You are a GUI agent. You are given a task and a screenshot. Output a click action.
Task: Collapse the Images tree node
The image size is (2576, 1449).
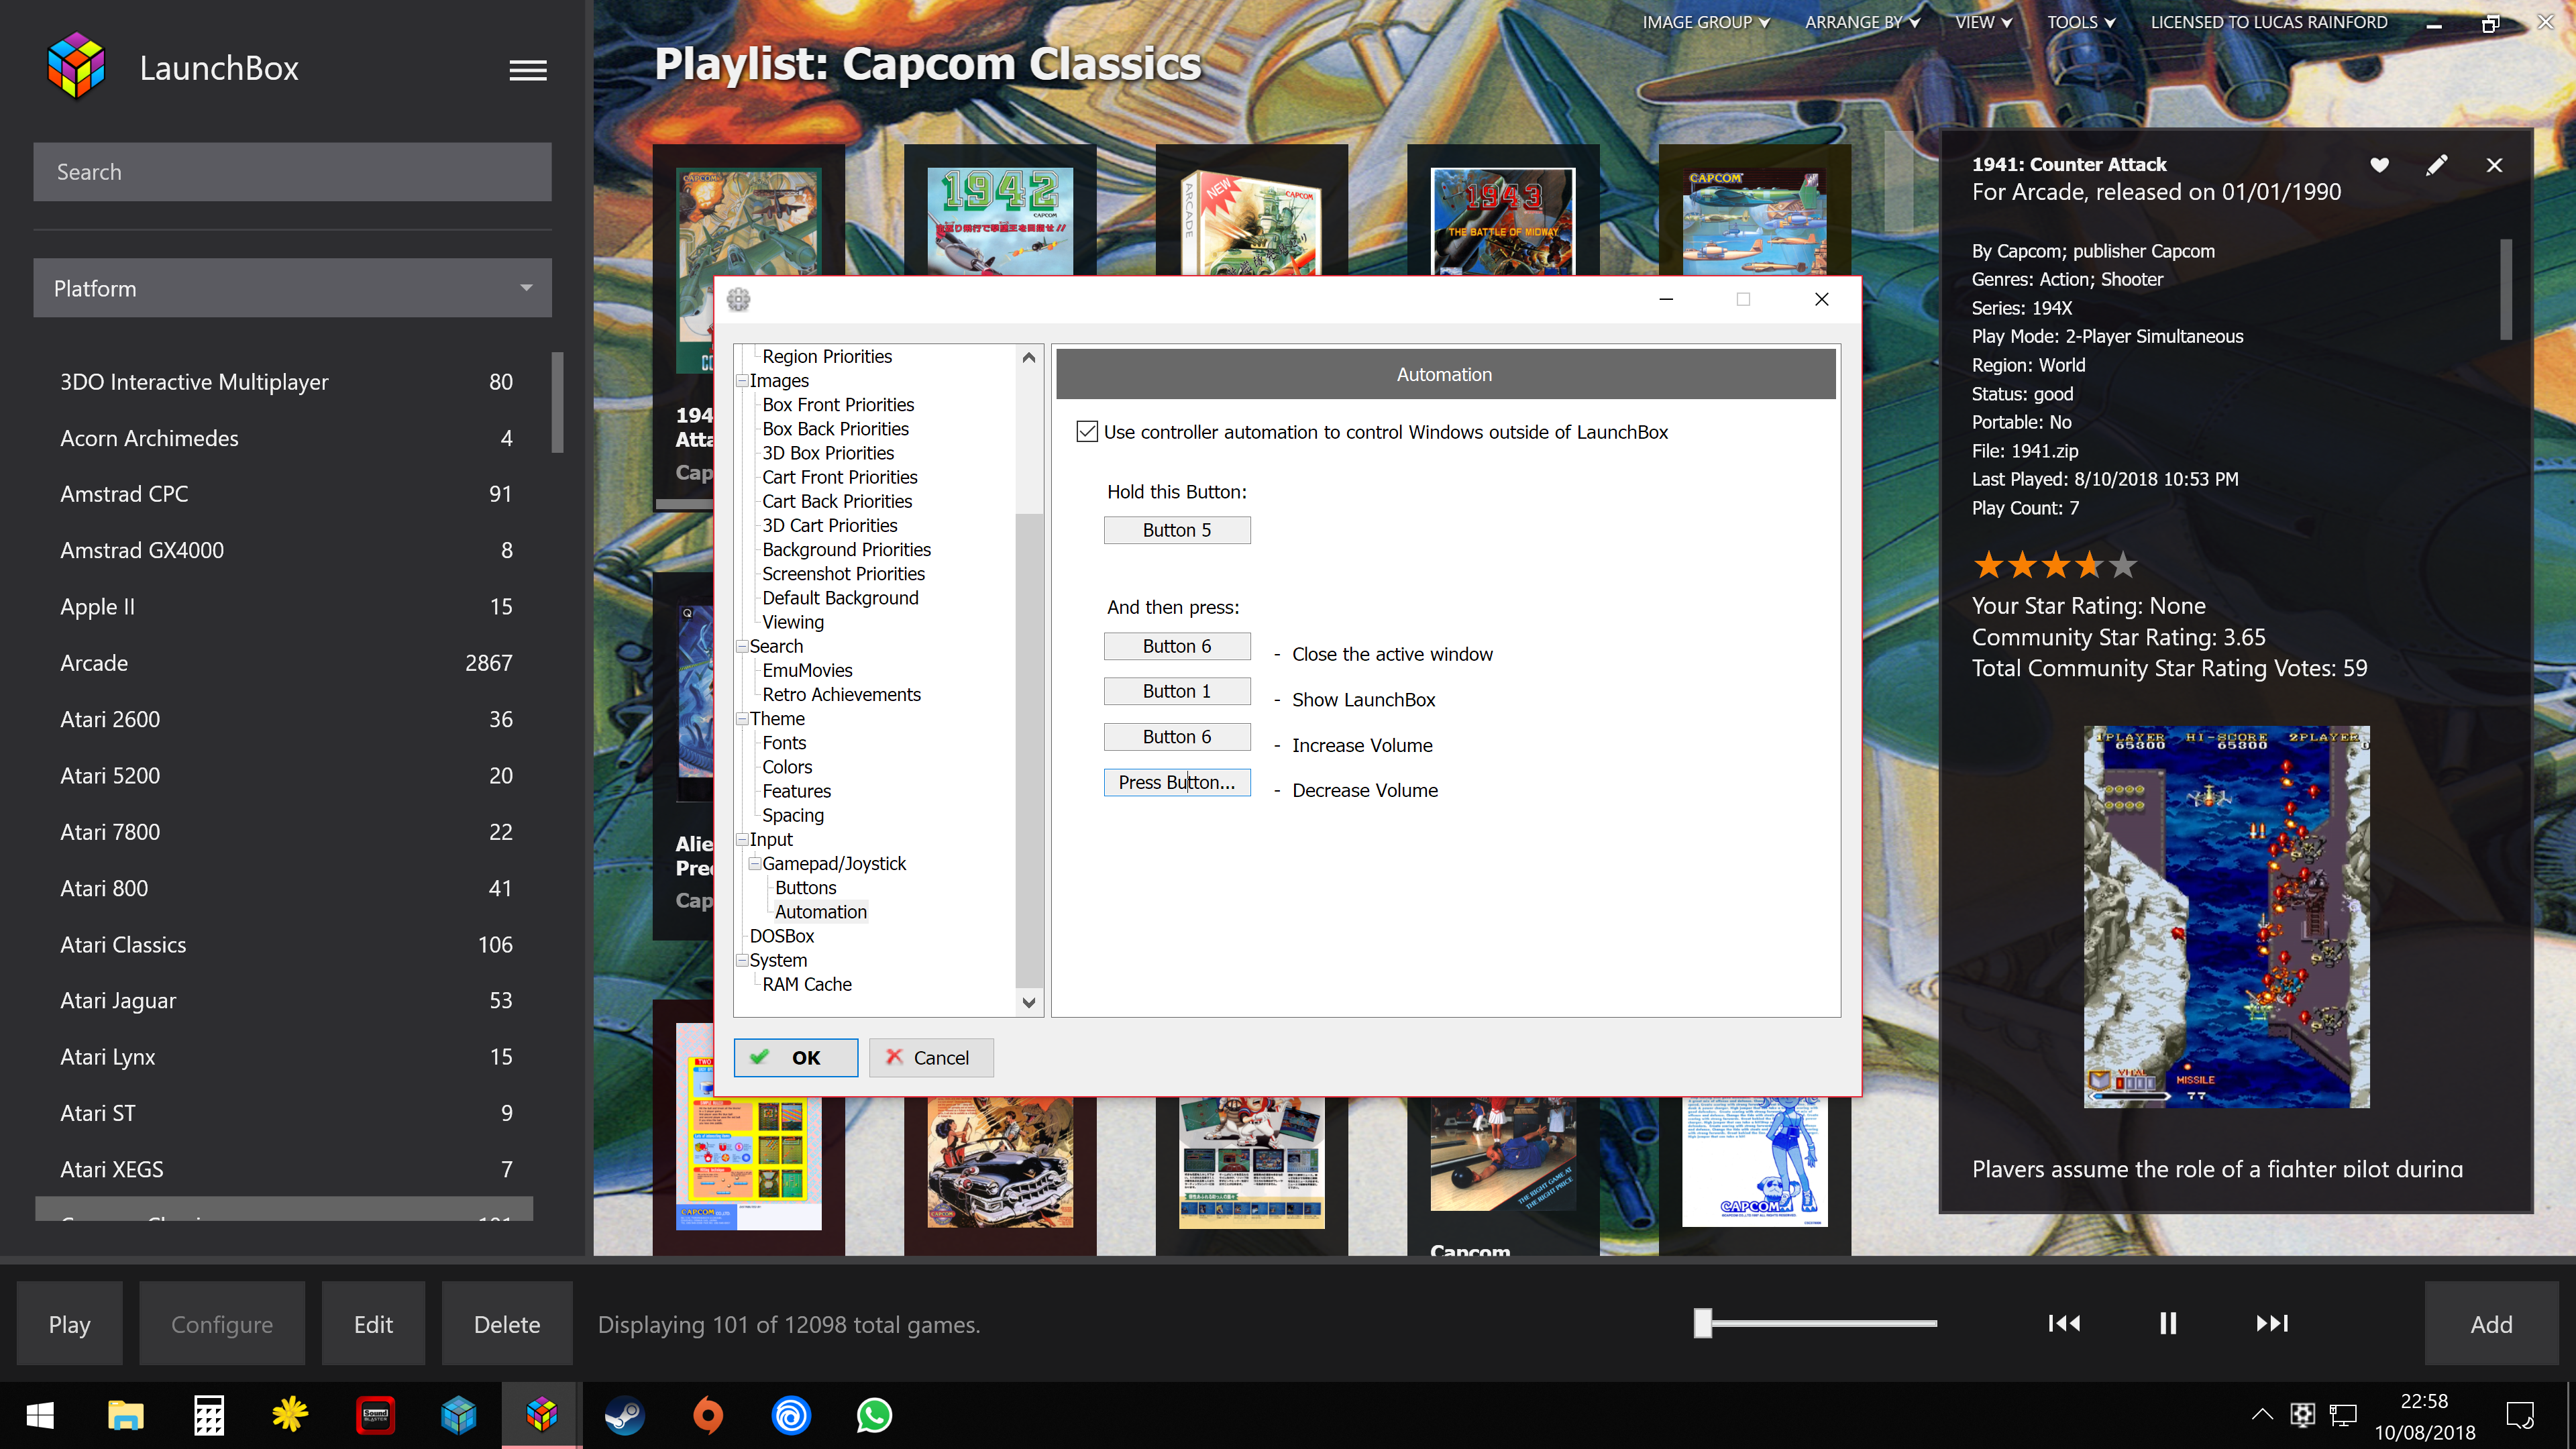[x=742, y=381]
